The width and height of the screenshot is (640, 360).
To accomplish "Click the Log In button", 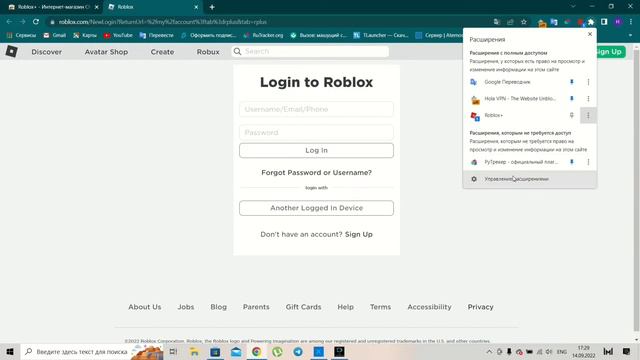I will 316,151.
